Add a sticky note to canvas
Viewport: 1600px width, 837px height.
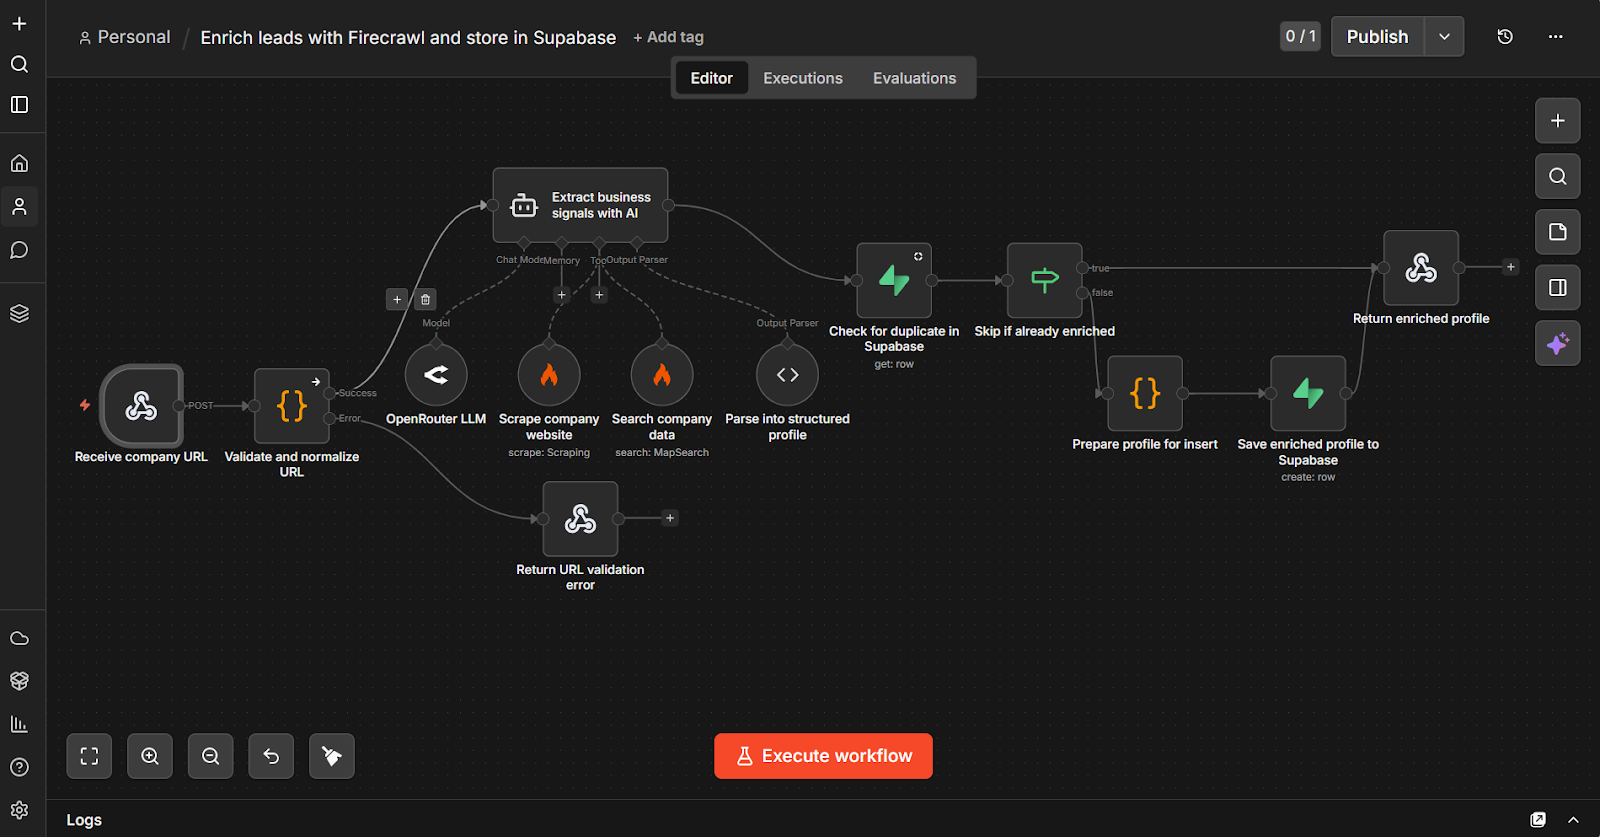(x=1557, y=232)
